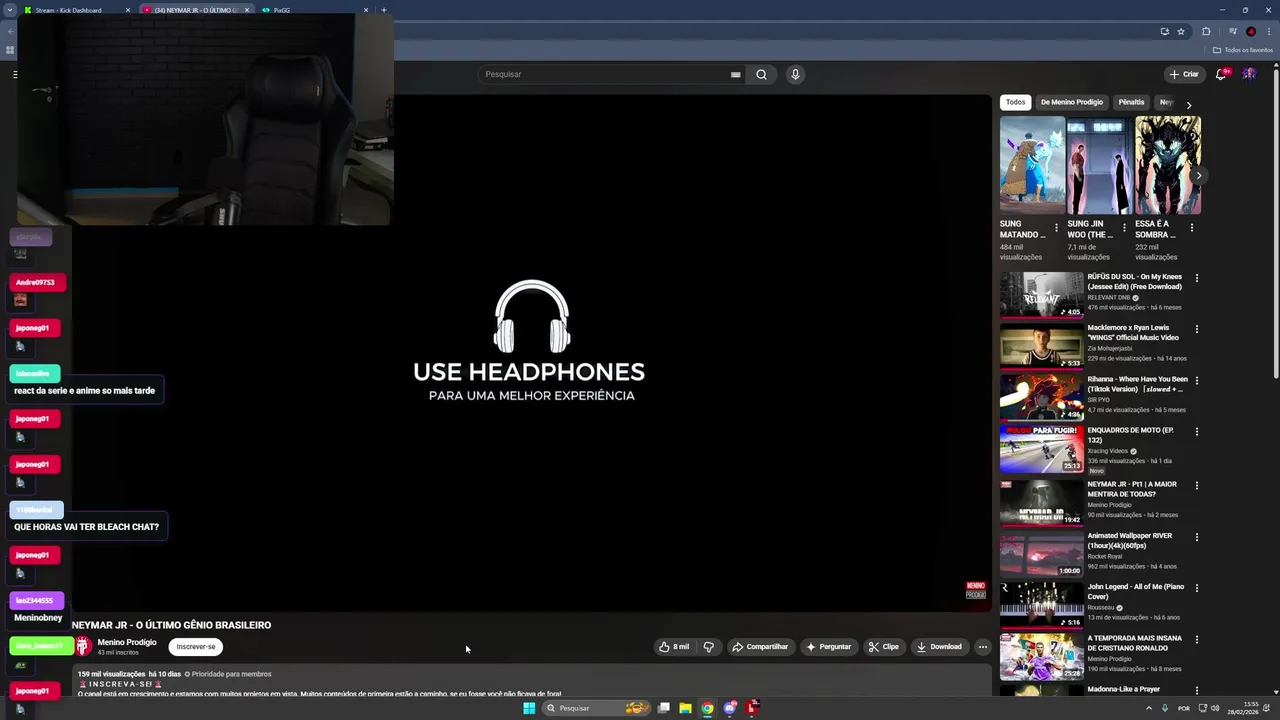Open YouTube notifications bell
The width and height of the screenshot is (1280, 720).
(x=1221, y=74)
